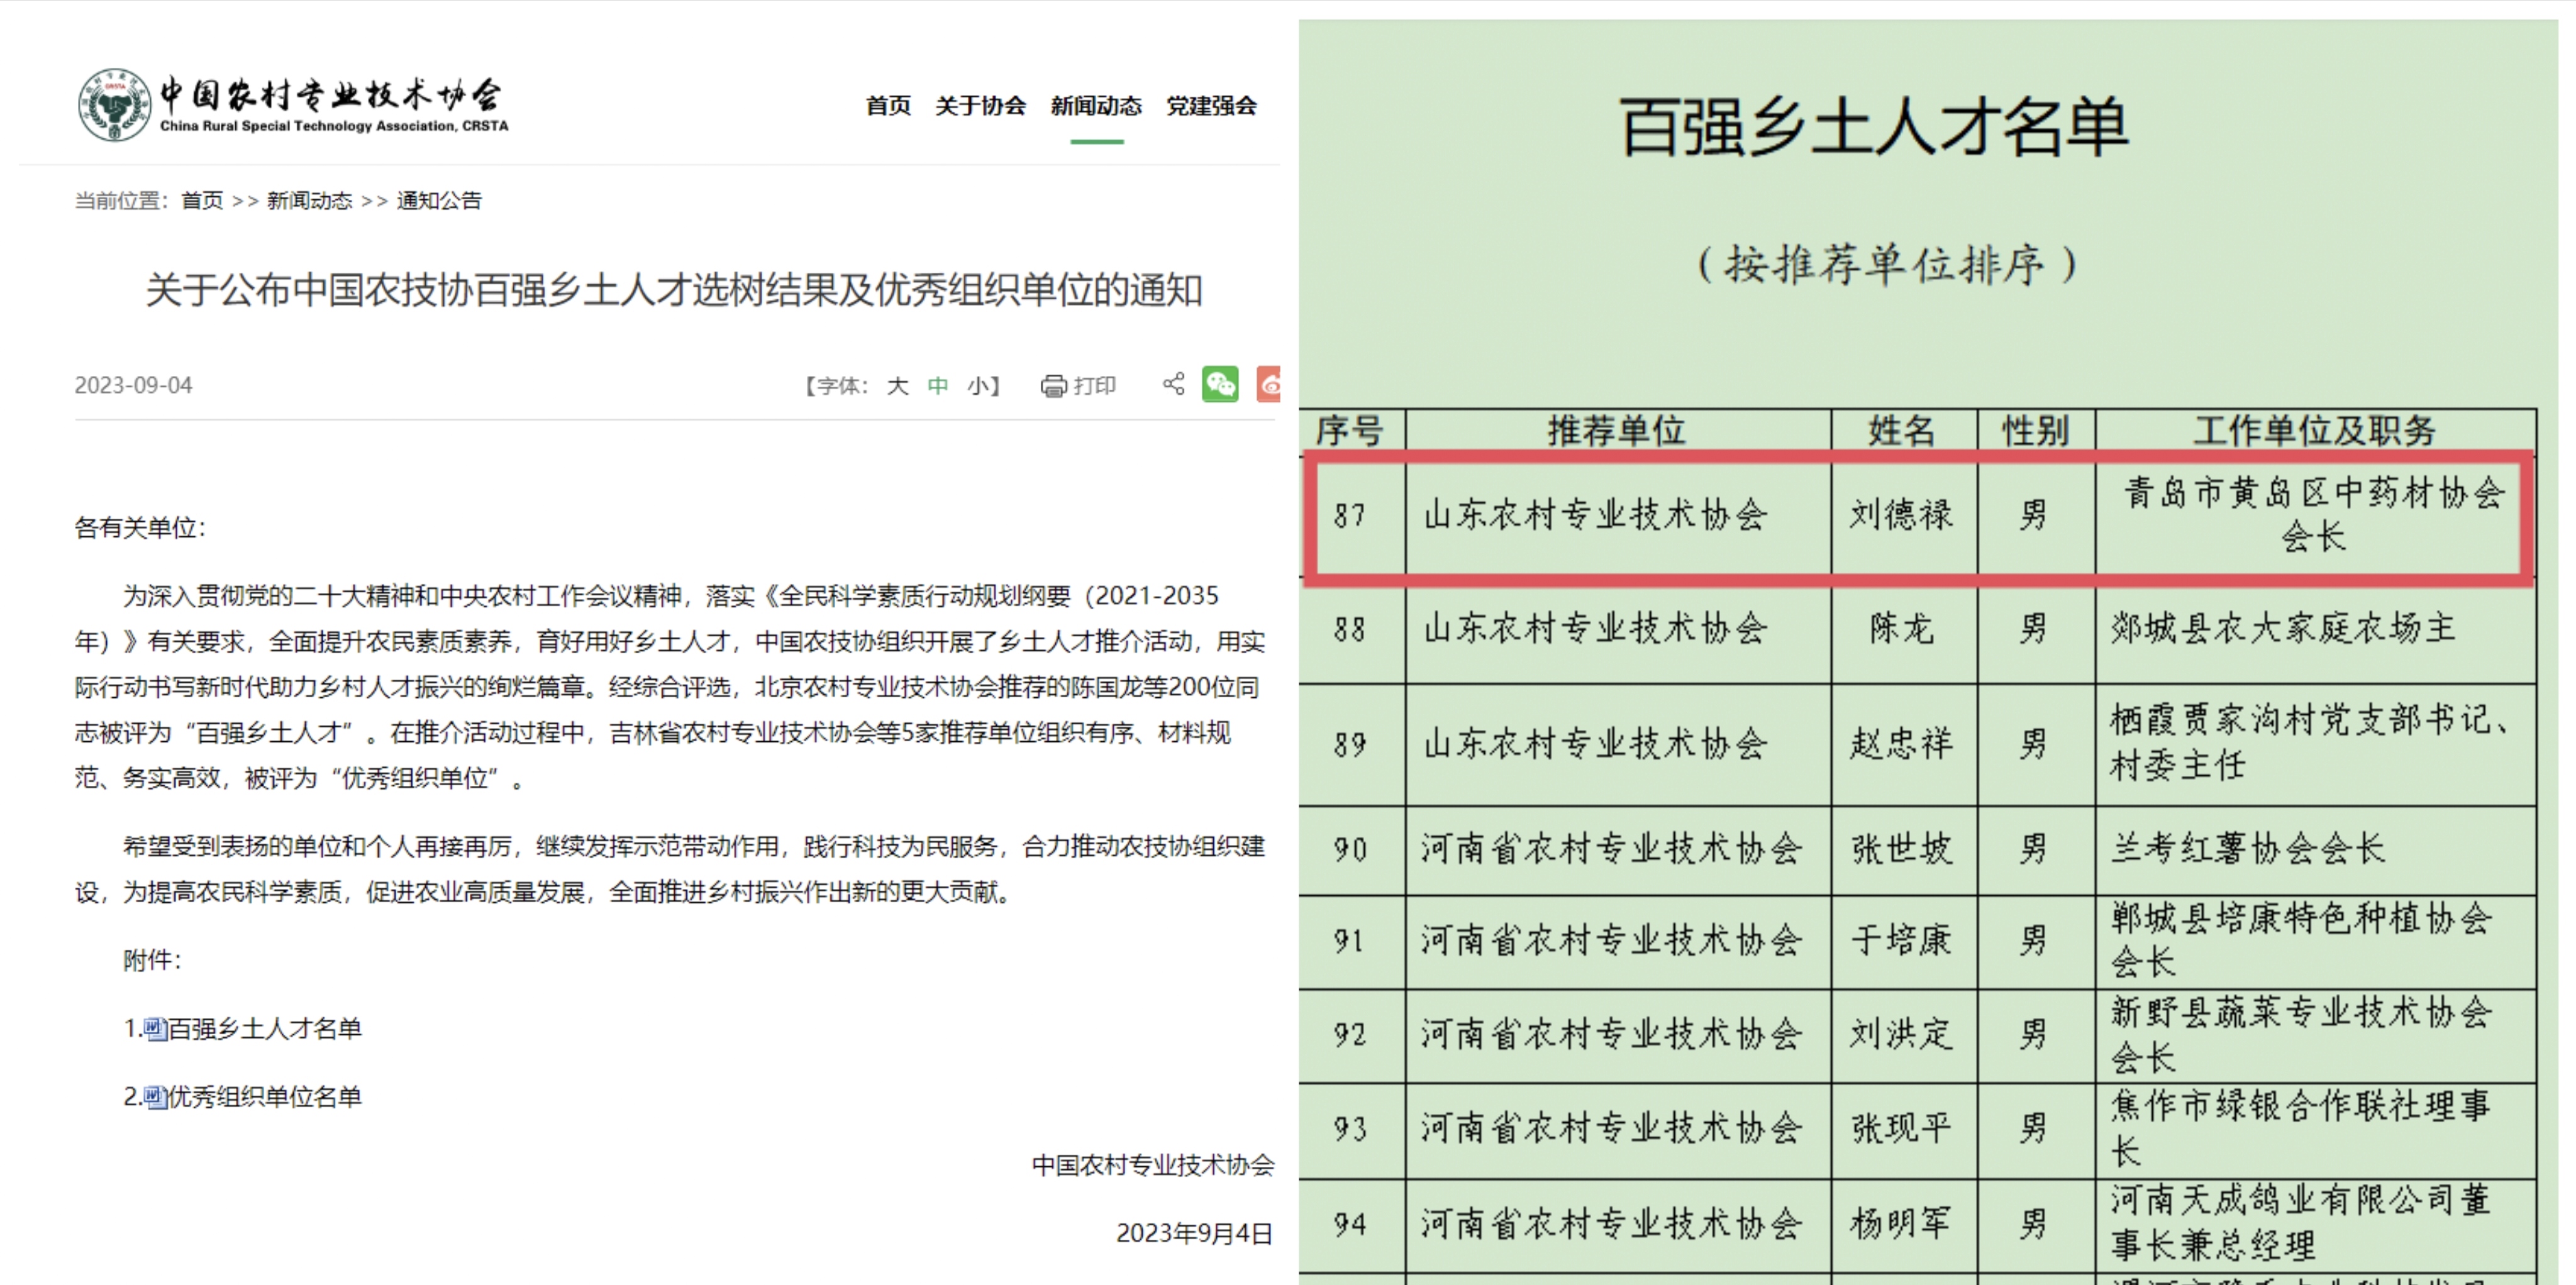Open attachment link 百强乡土人才名单
Viewport: 2576px width, 1285px height.
[x=265, y=1028]
